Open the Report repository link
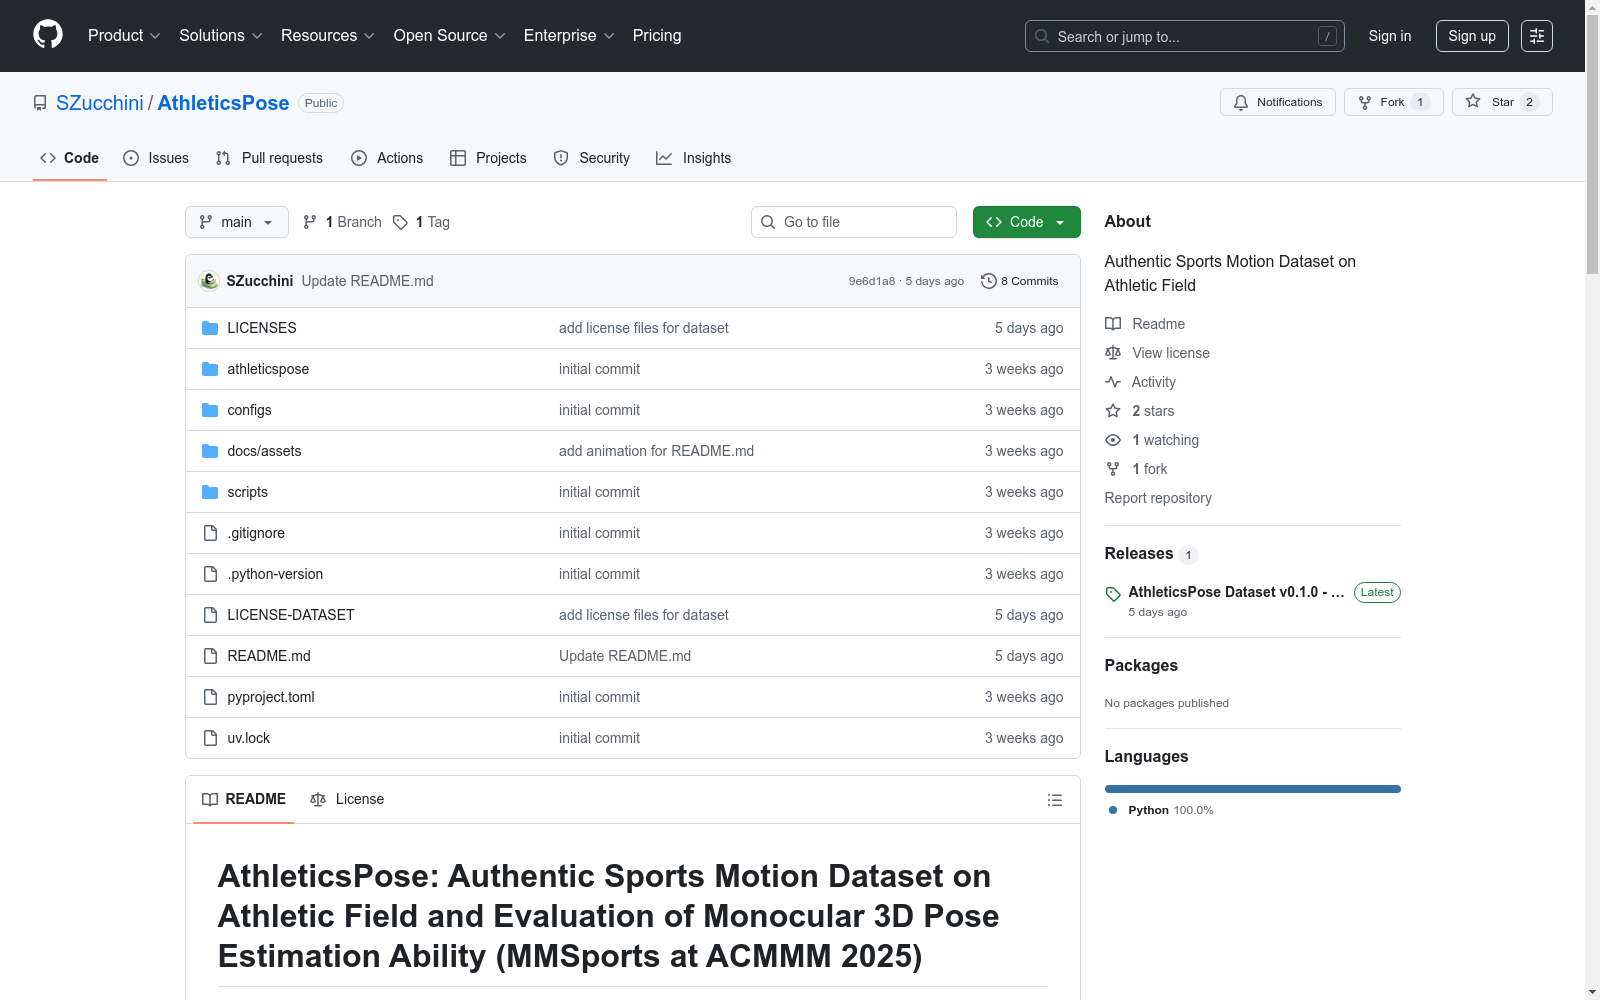Screen dimensions: 1600x1000 click(x=1158, y=498)
